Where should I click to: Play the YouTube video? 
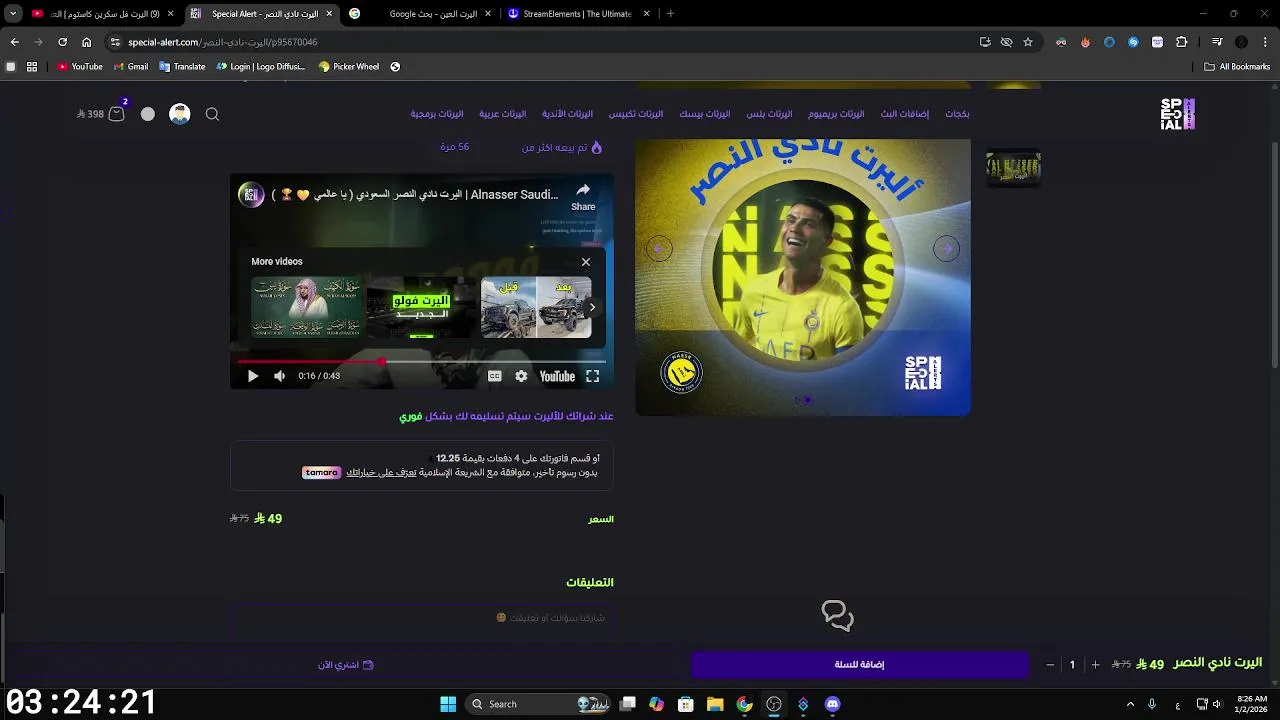pyautogui.click(x=252, y=376)
